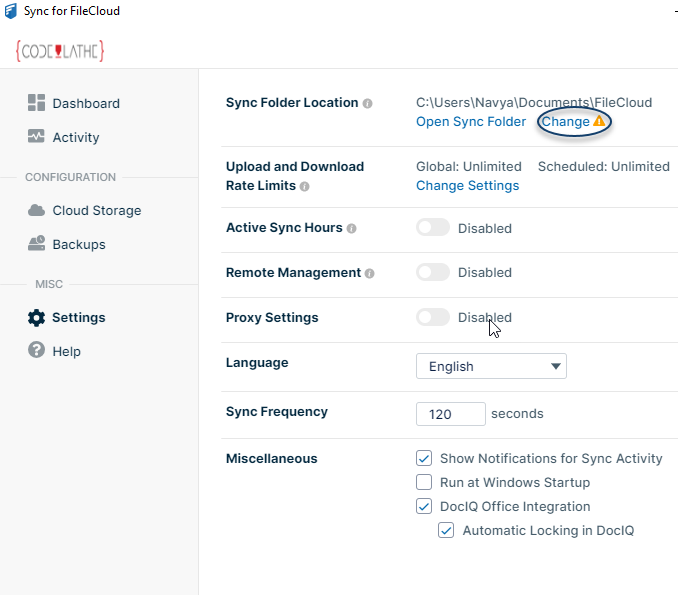Viewport: 678px width, 595px height.
Task: Uncheck Automatic Locking in DocIQ
Action: click(446, 530)
